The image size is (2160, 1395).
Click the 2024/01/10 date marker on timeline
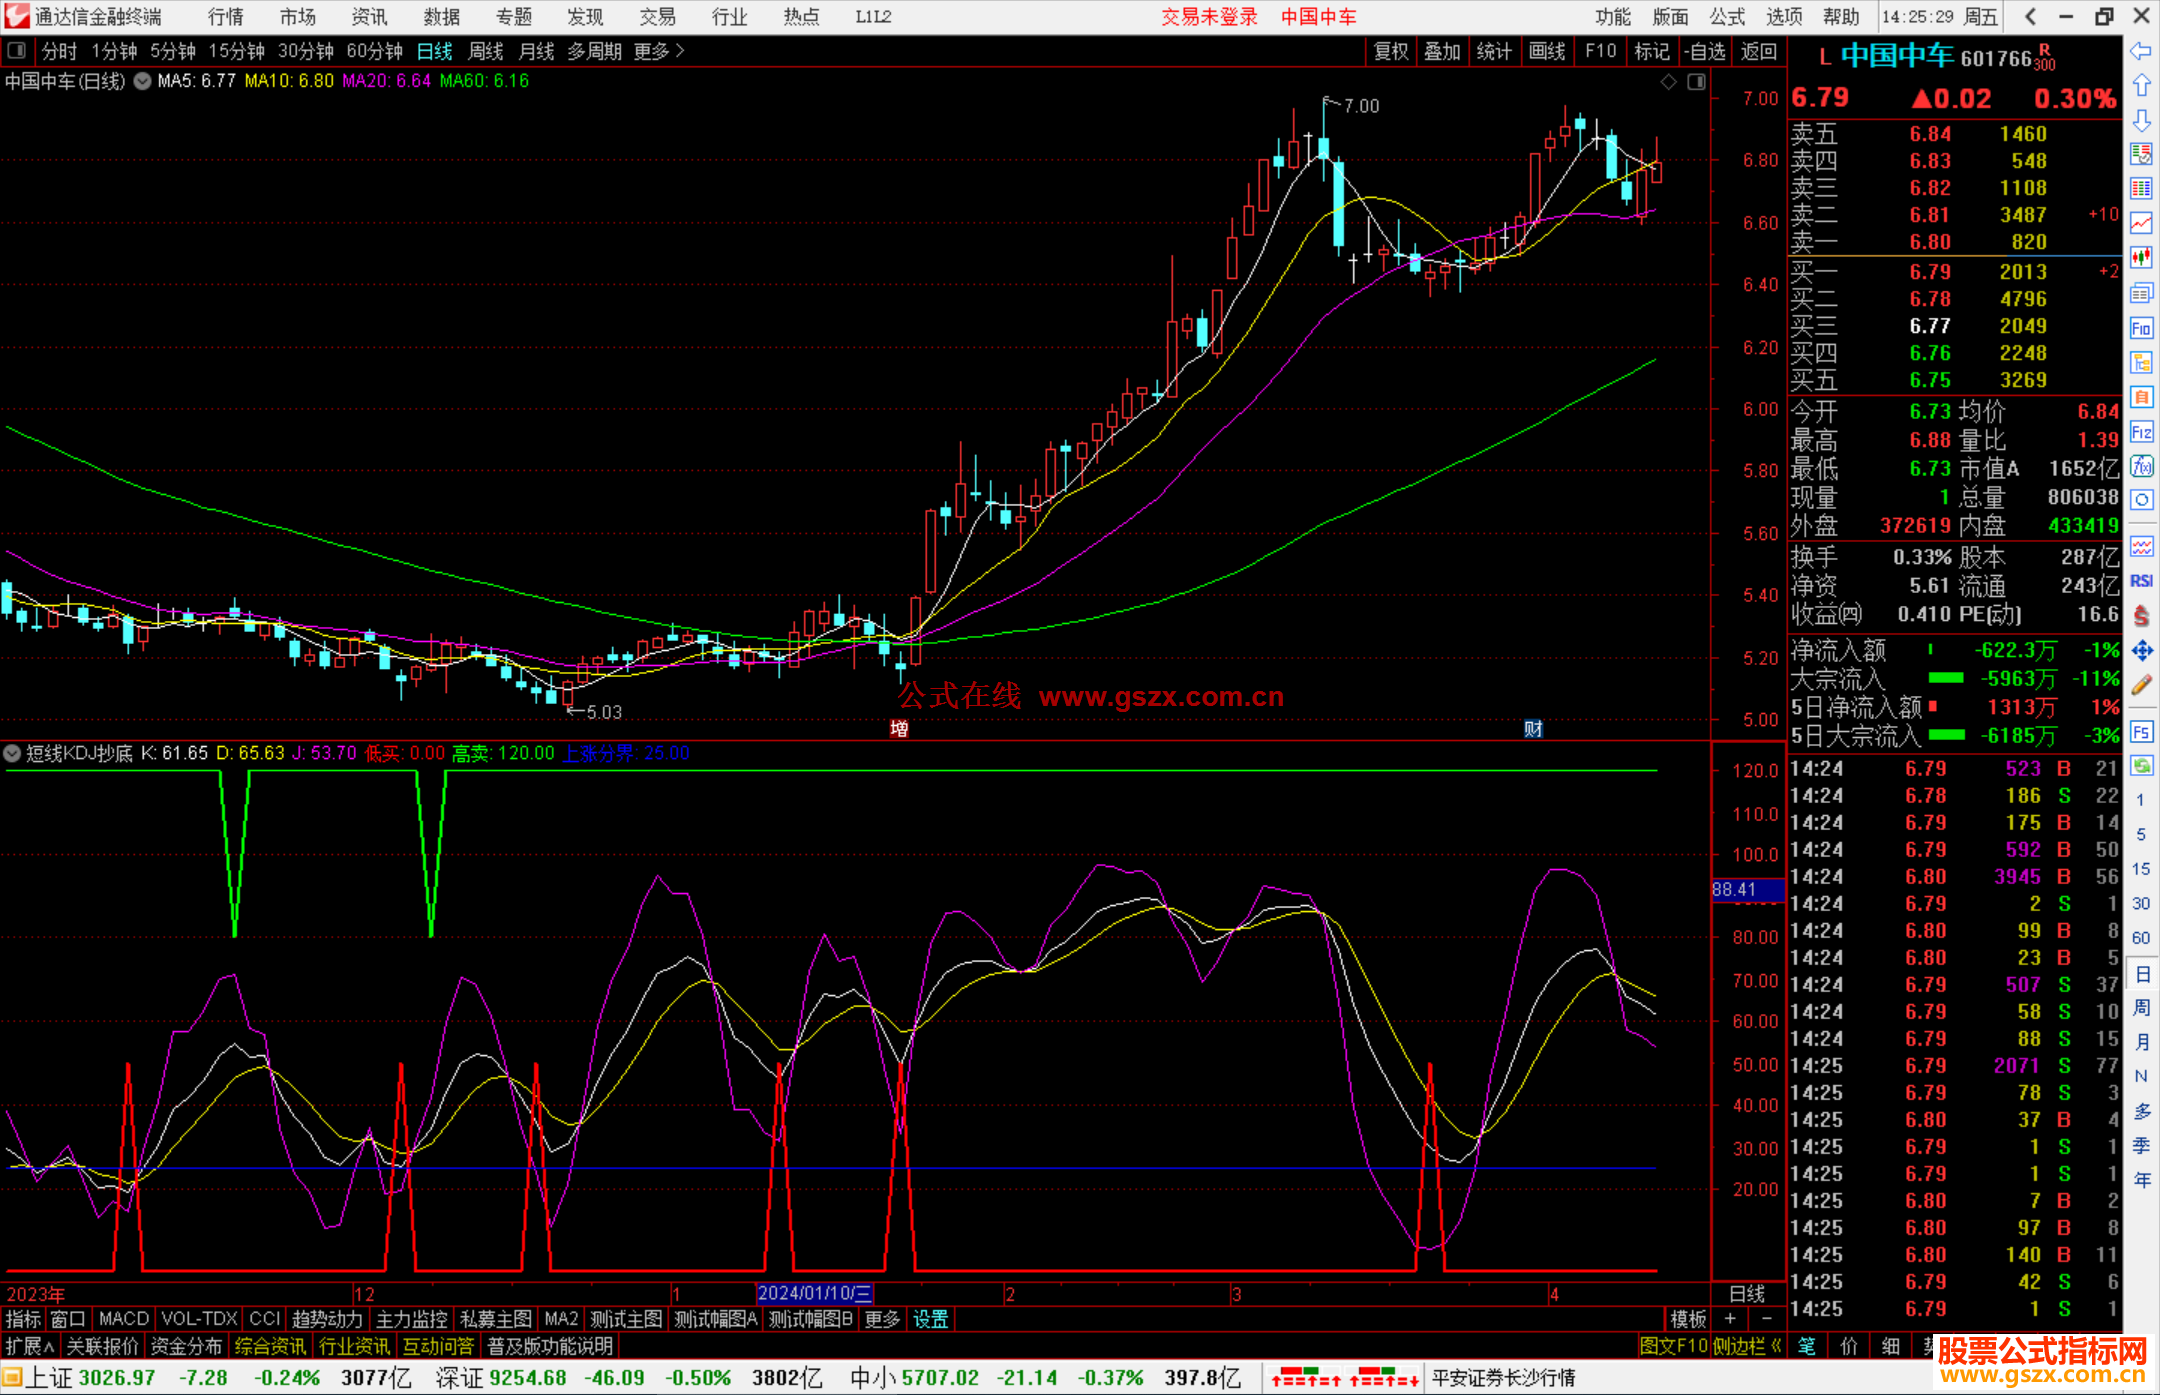coord(814,1293)
